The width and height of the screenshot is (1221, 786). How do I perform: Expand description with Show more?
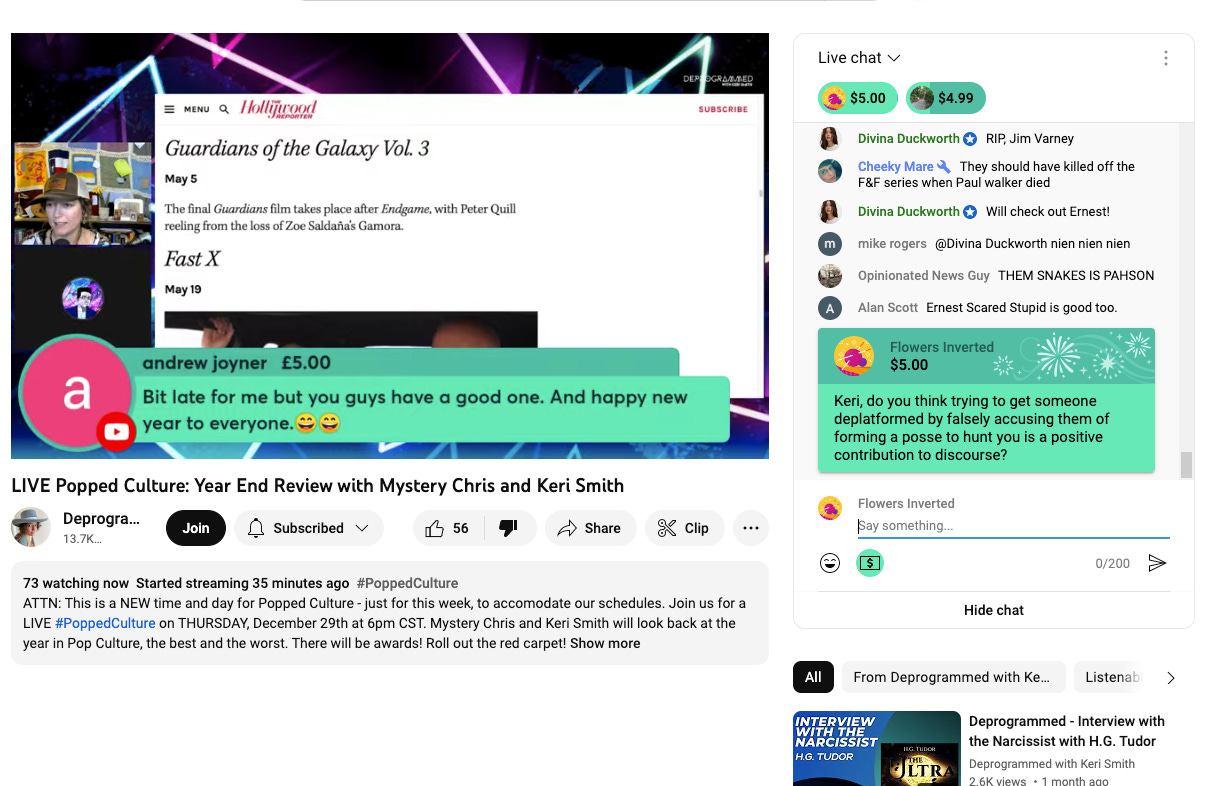[x=605, y=643]
